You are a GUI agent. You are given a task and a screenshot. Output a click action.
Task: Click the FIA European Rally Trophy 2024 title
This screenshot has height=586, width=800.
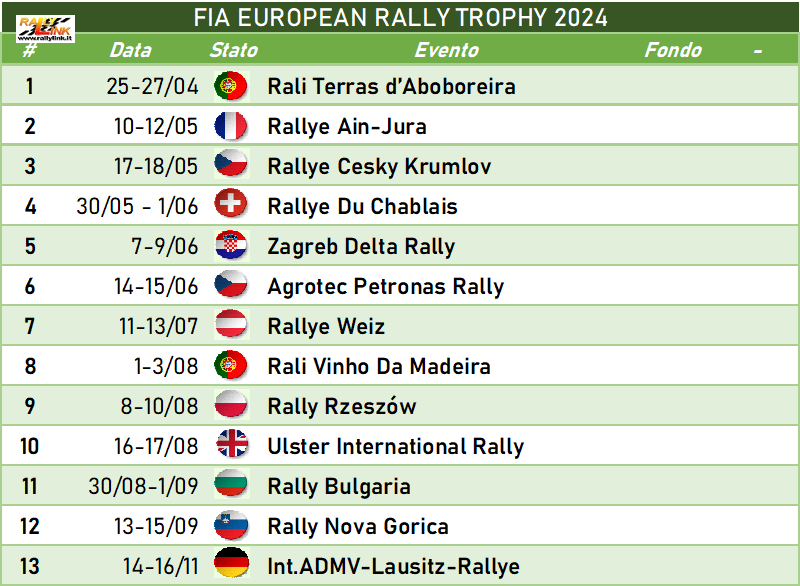tap(401, 18)
